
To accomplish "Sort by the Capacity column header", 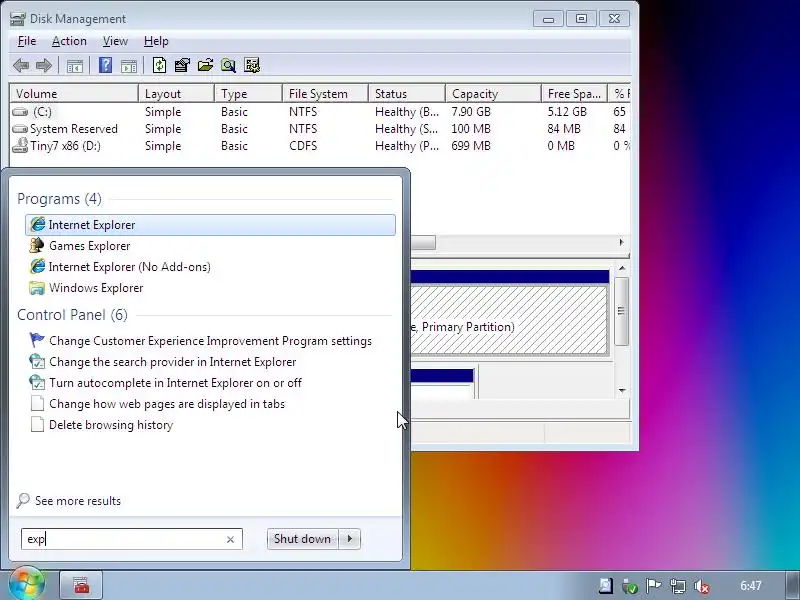I will tap(493, 94).
